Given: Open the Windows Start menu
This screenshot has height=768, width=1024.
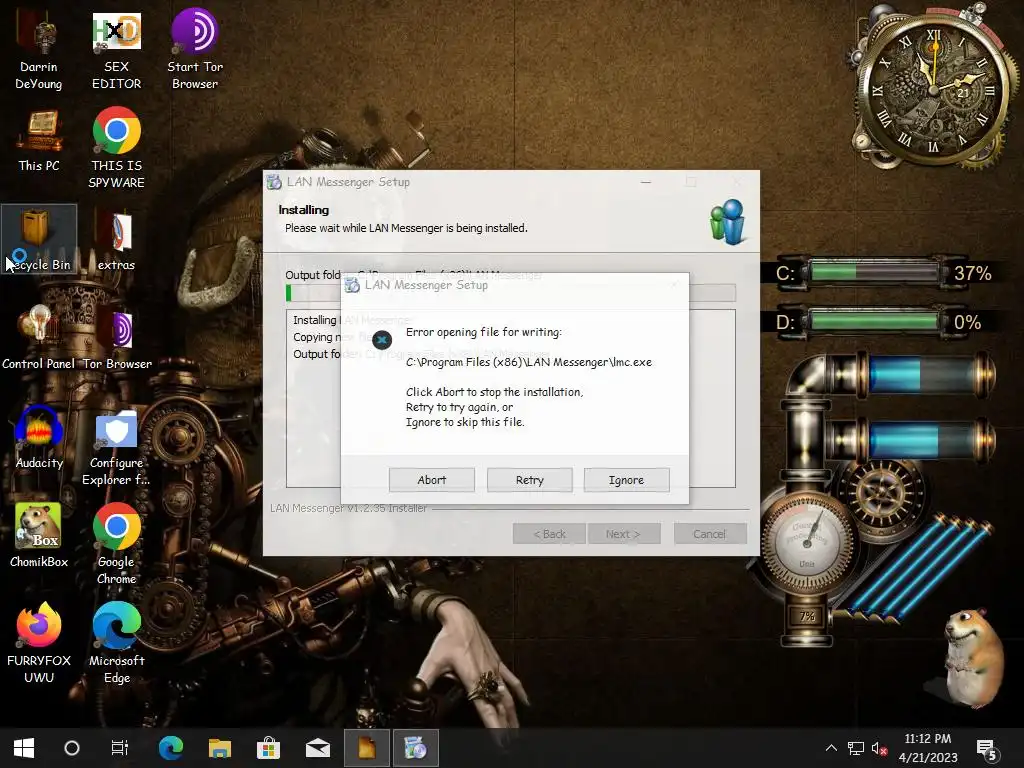Looking at the screenshot, I should pos(24,748).
